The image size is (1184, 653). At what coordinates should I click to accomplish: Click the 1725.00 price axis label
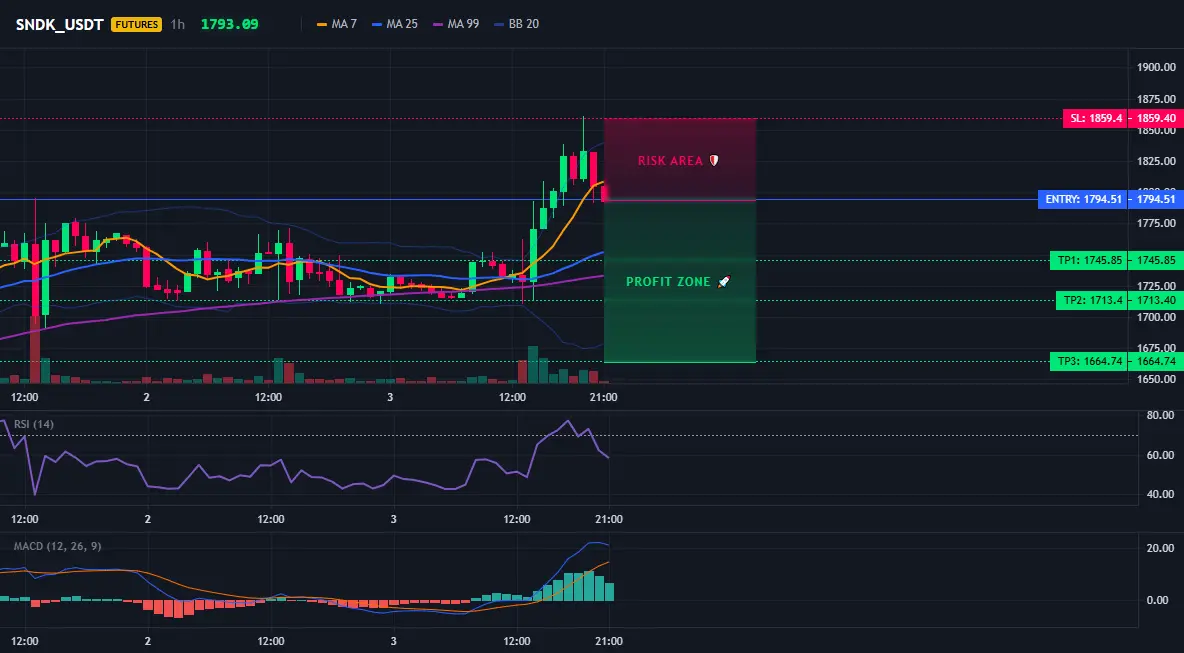[1156, 286]
